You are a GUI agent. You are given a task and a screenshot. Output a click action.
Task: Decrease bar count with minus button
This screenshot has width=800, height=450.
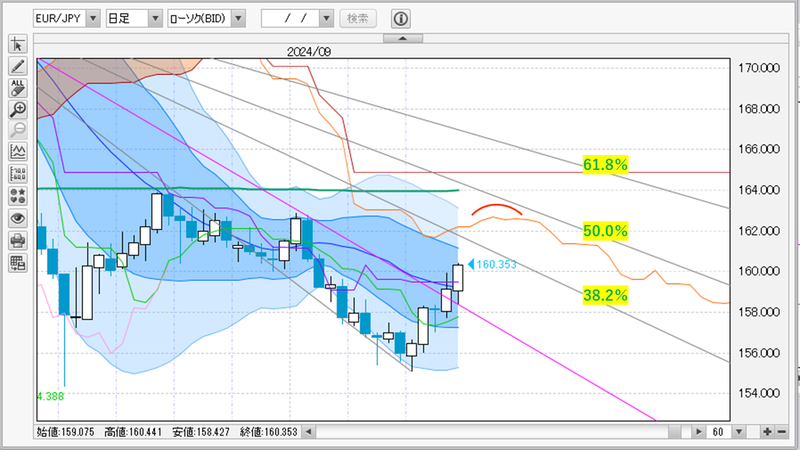tap(782, 432)
